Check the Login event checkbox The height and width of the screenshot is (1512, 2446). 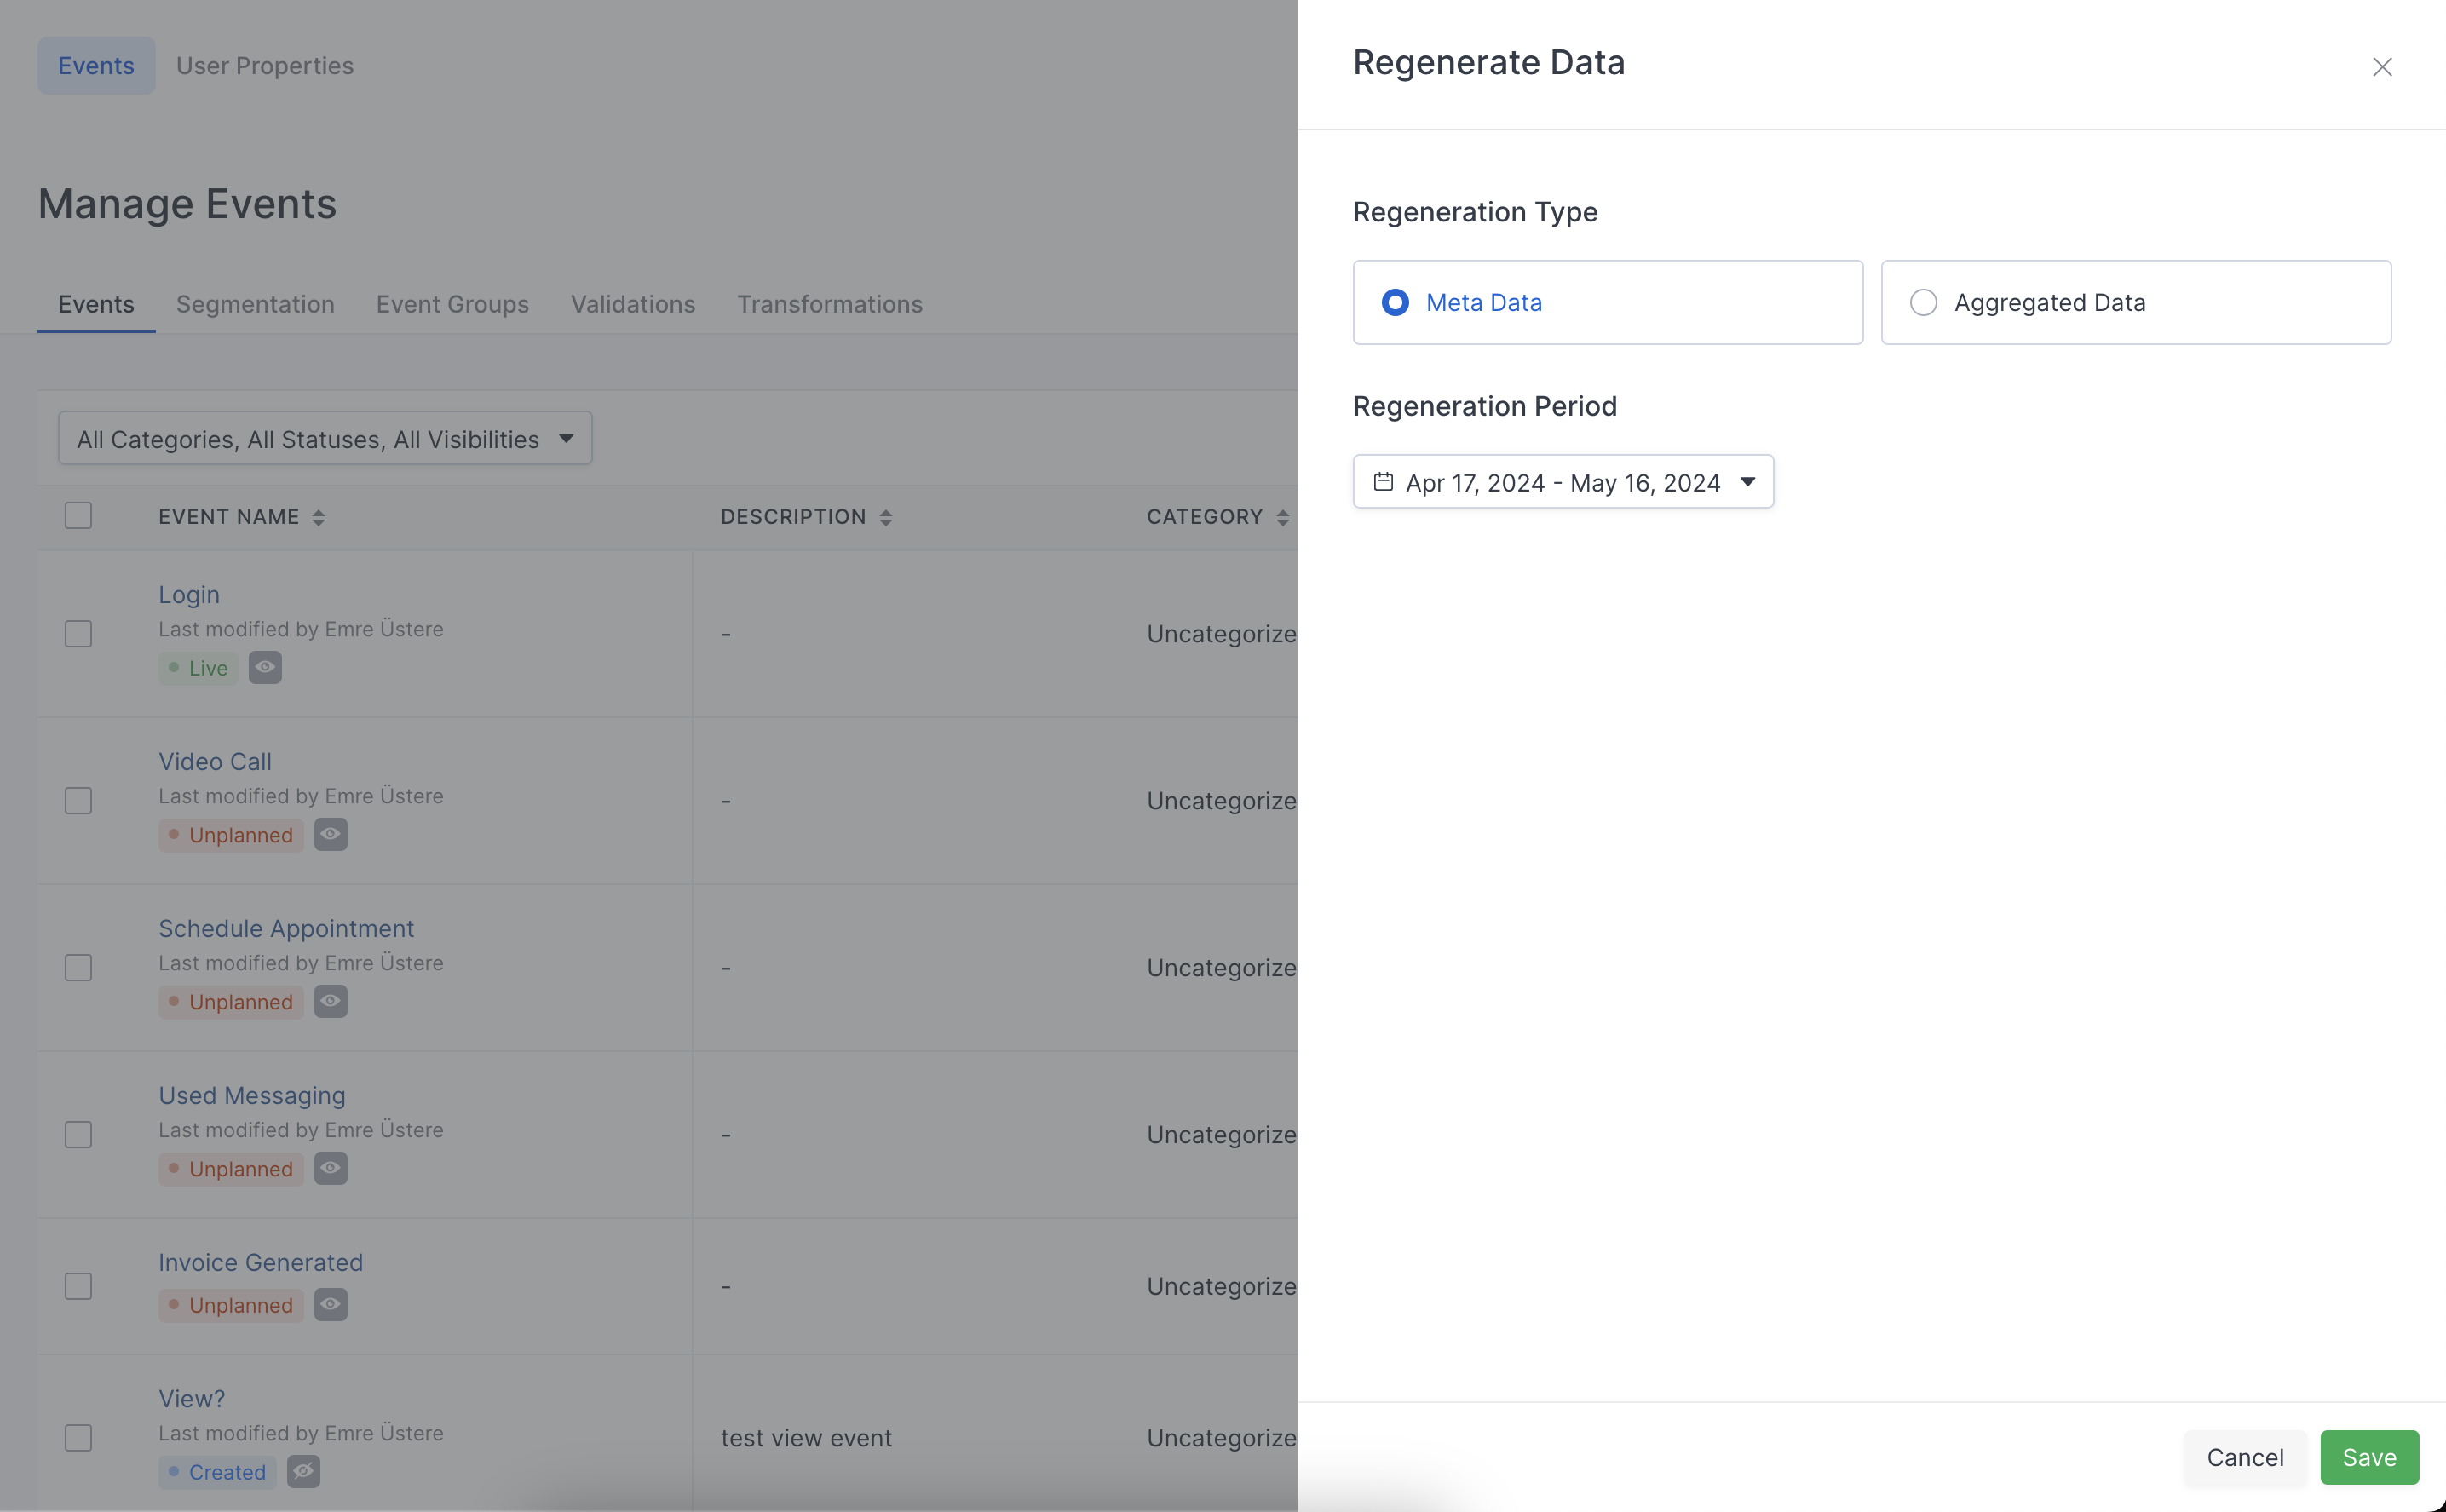[x=78, y=633]
